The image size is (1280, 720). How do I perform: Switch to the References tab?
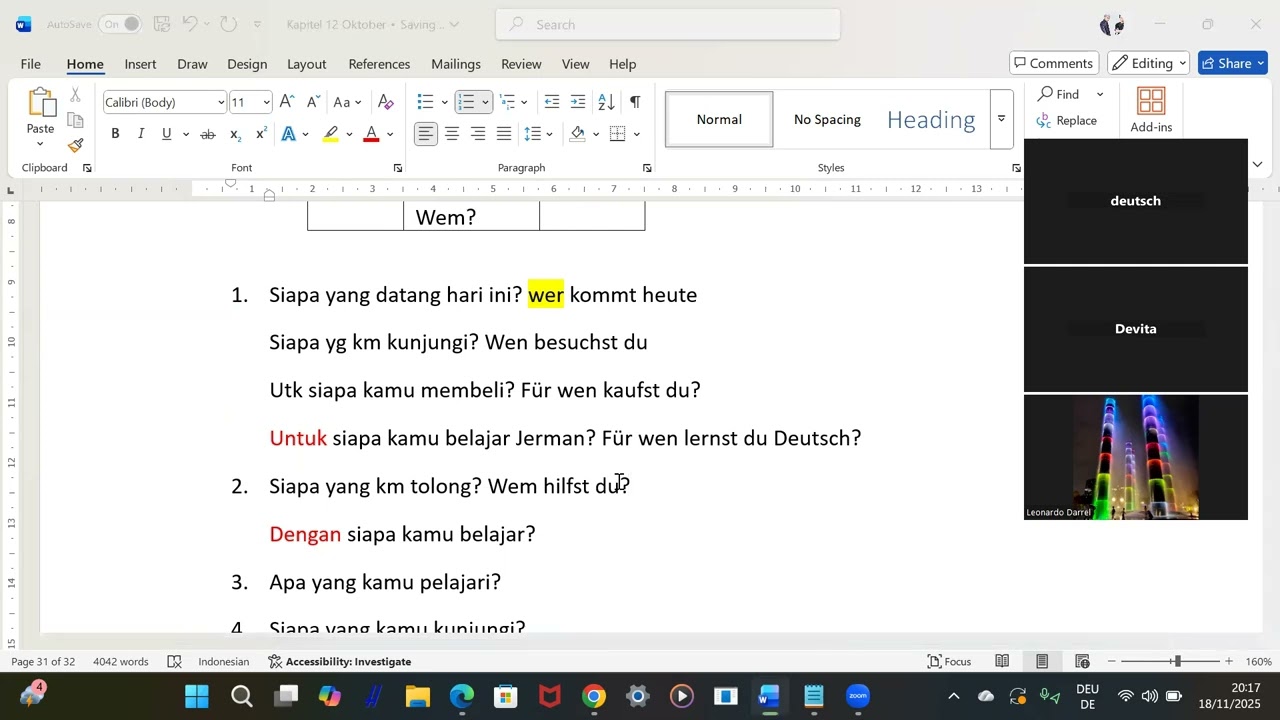(x=379, y=64)
